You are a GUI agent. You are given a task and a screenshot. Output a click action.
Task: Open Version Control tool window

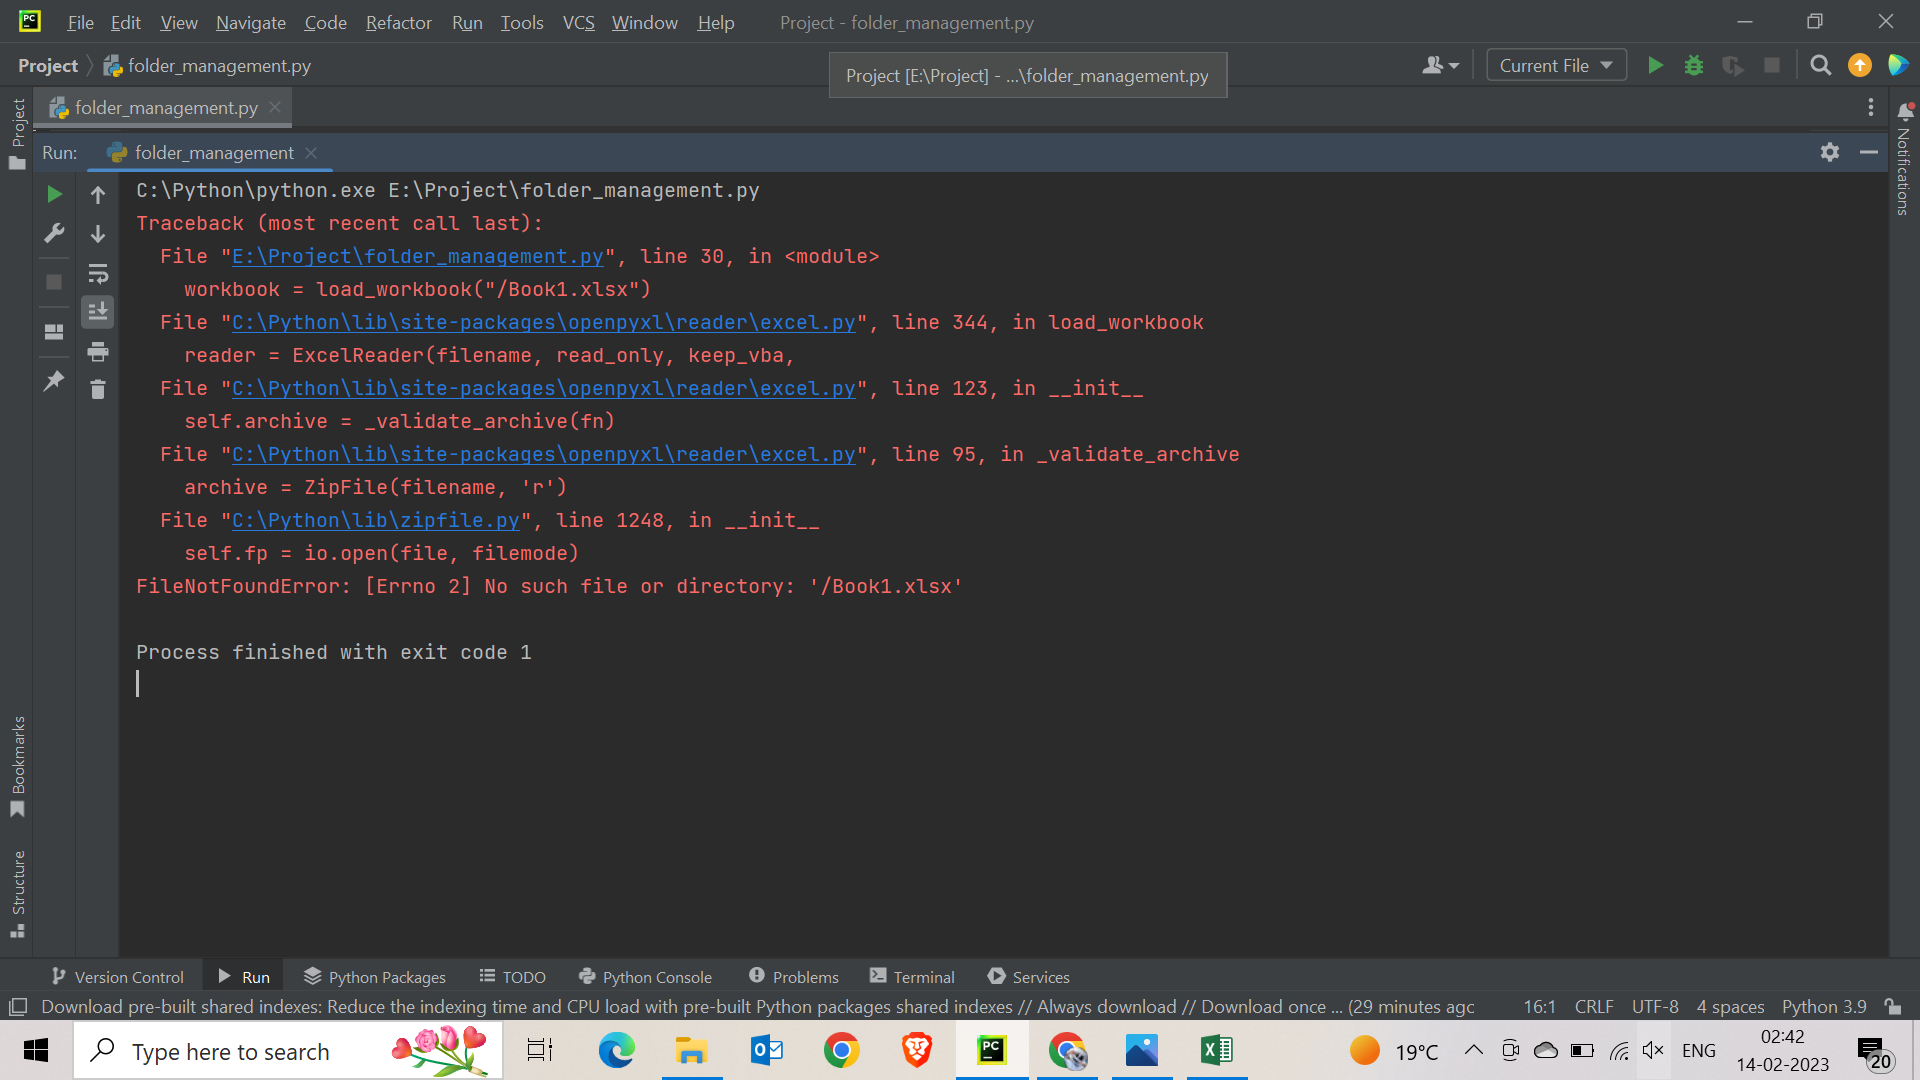117,977
